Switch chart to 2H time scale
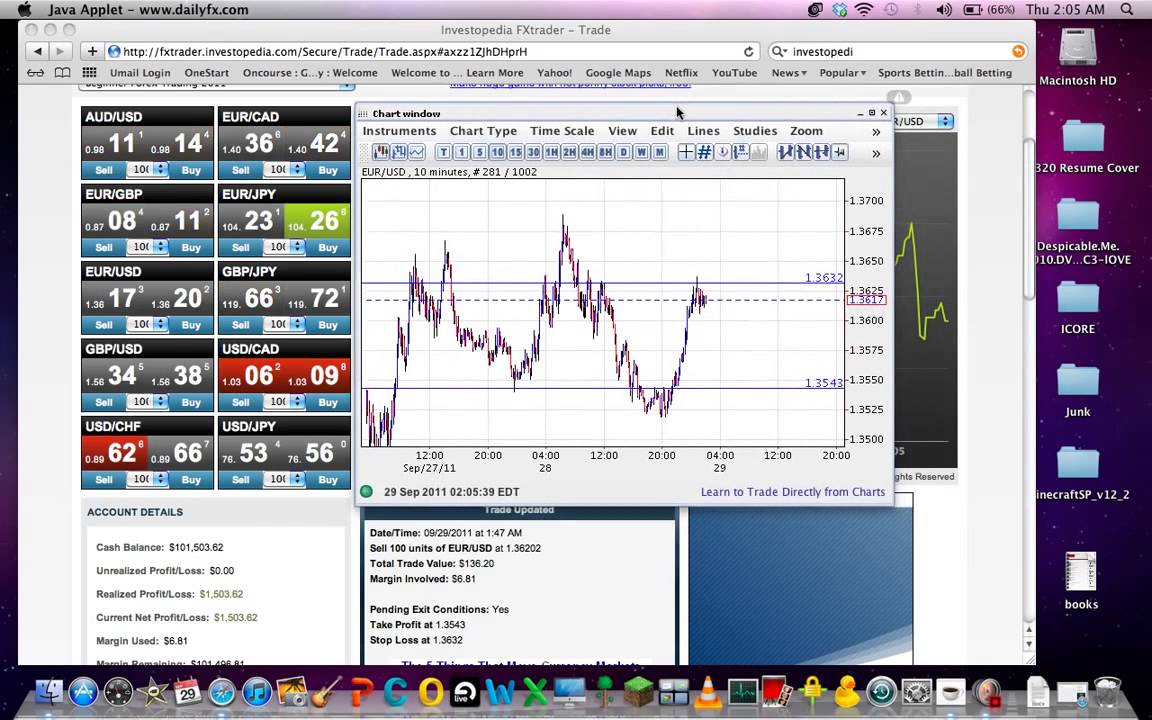 (569, 152)
